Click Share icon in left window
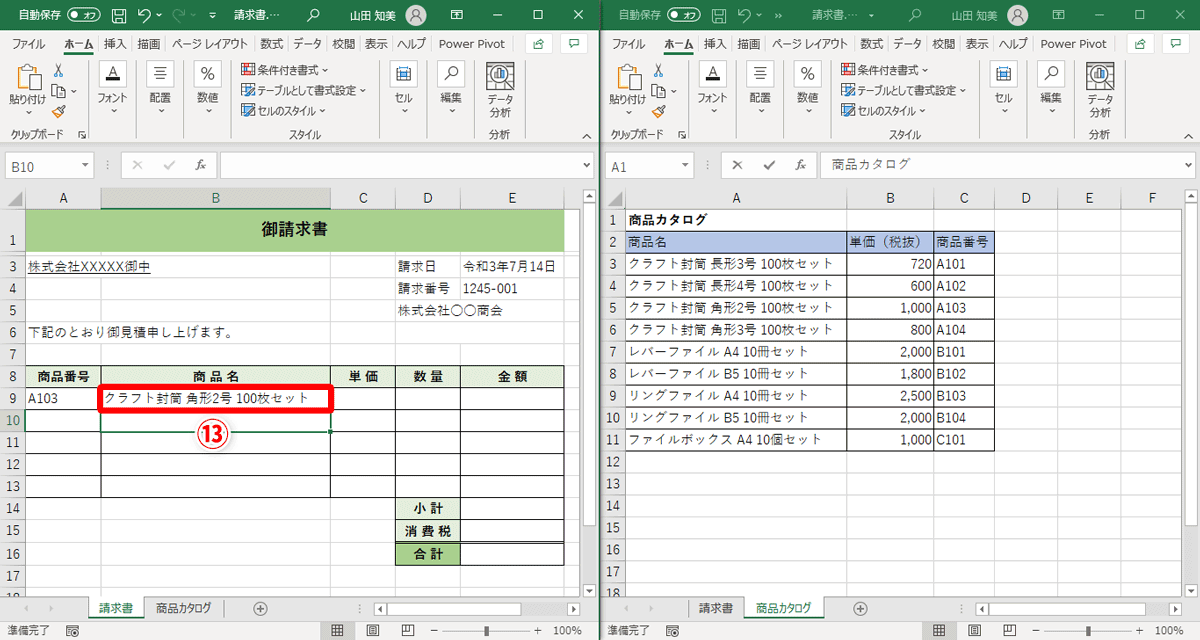This screenshot has width=1200, height=640. click(539, 44)
